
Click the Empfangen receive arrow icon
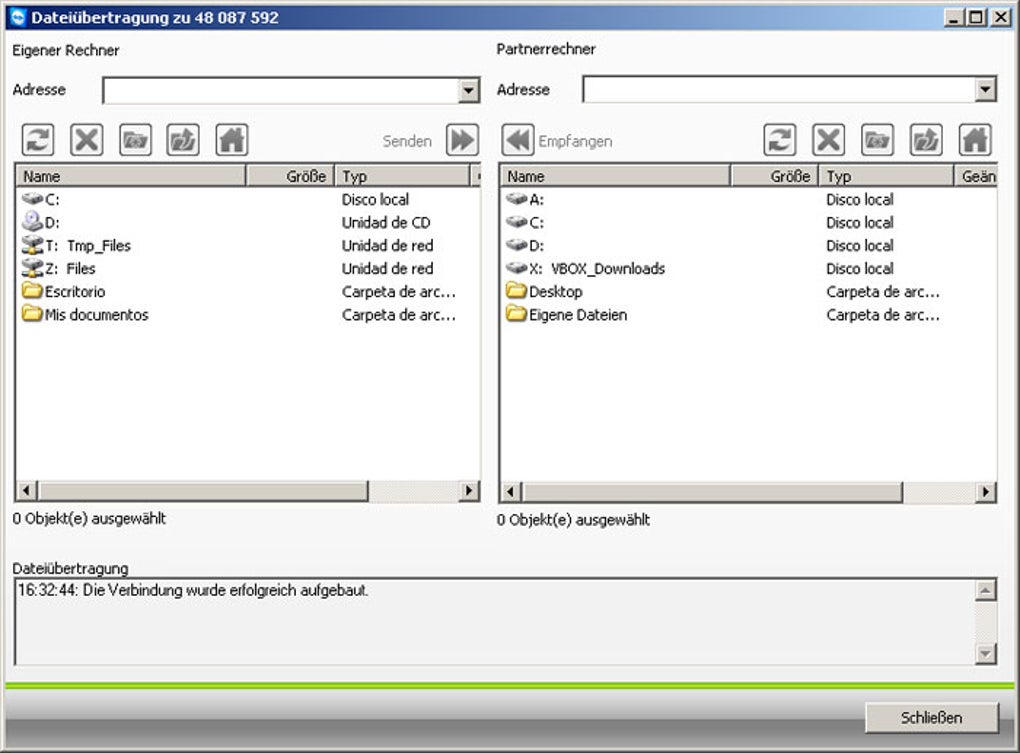tap(518, 139)
